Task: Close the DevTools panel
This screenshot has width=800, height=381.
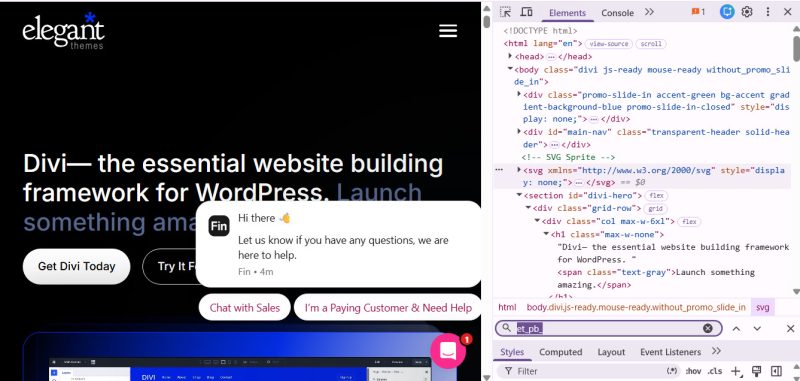Action: coord(787,12)
